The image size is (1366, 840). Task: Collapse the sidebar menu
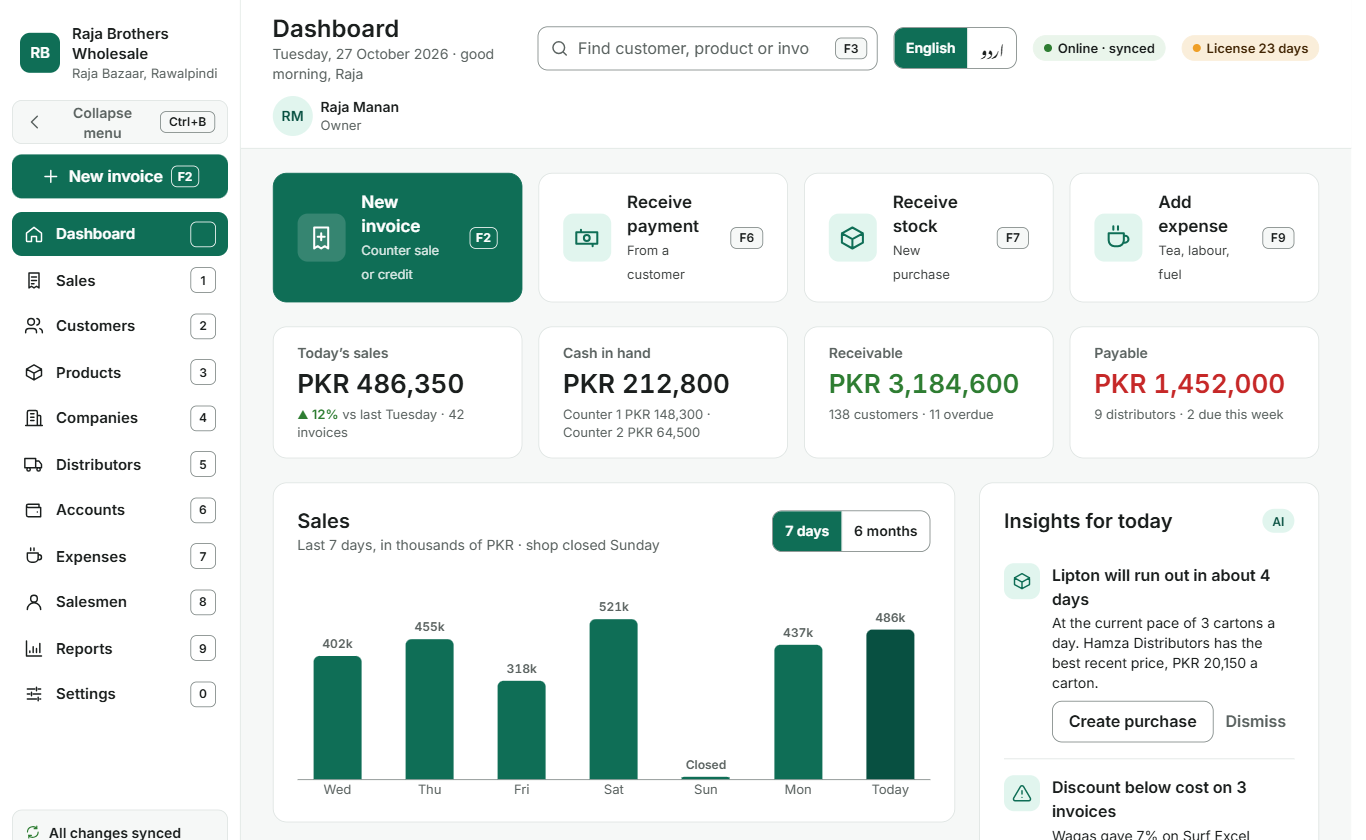tap(120, 122)
